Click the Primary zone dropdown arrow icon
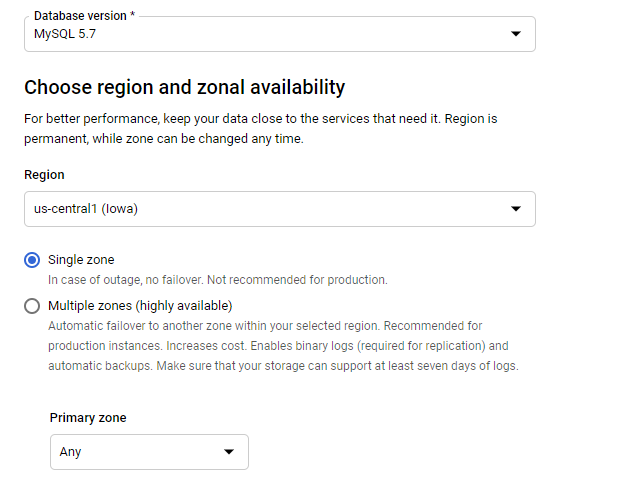624x485 pixels. pyautogui.click(x=229, y=452)
